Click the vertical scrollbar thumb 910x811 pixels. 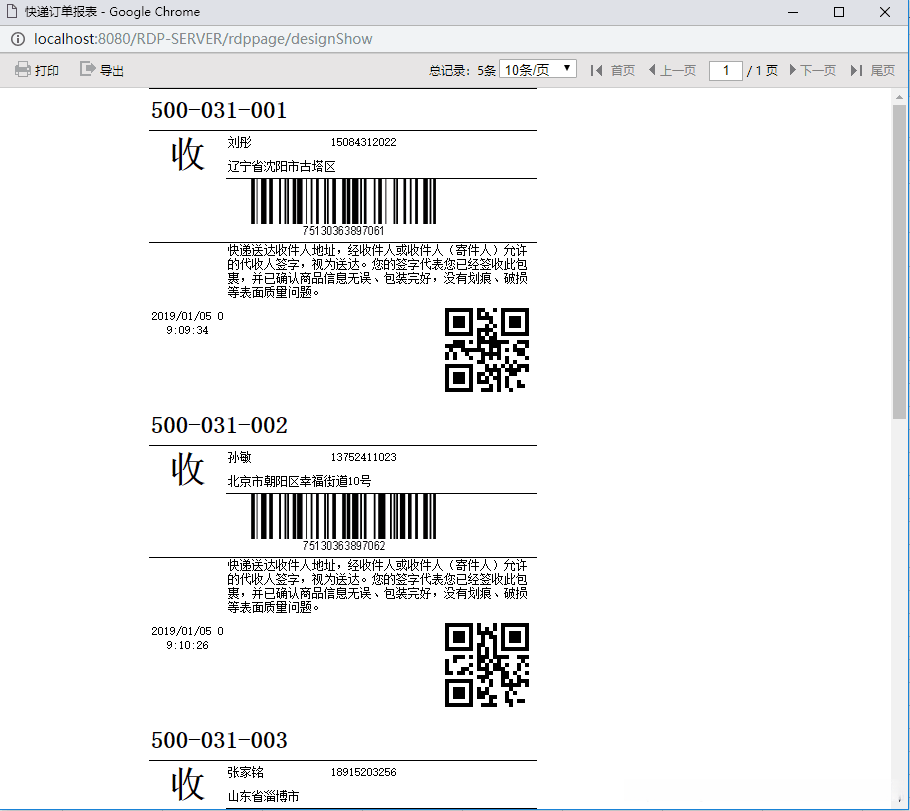coord(899,261)
